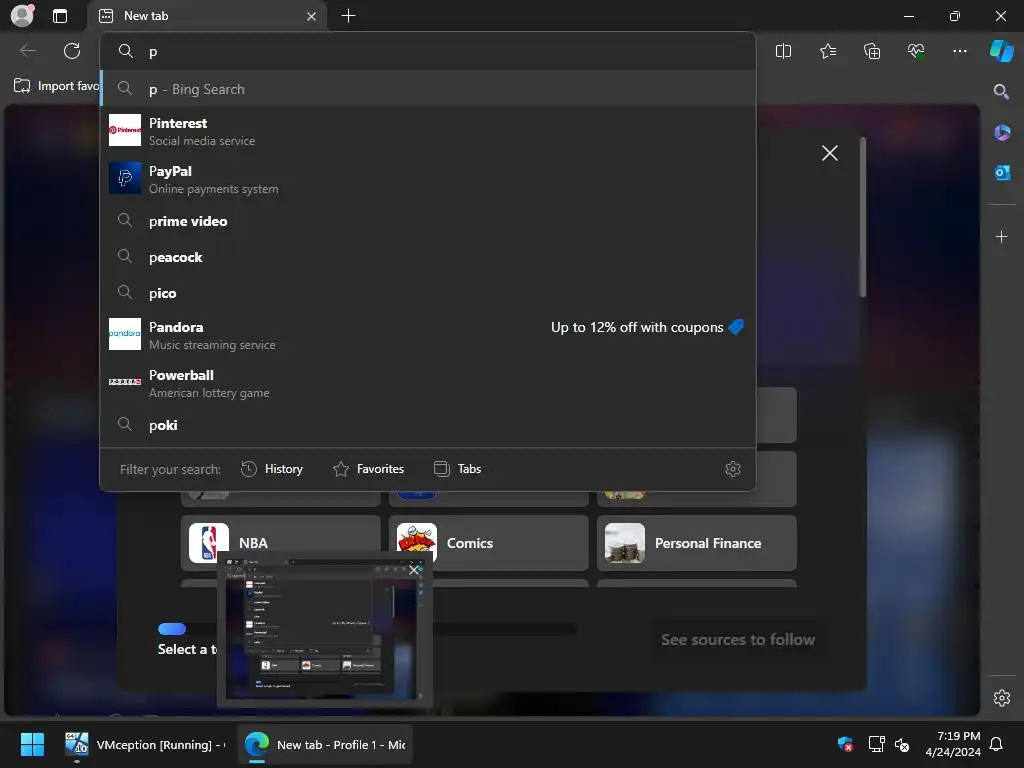
Task: Click 'See sources to follow' button
Action: pos(738,639)
